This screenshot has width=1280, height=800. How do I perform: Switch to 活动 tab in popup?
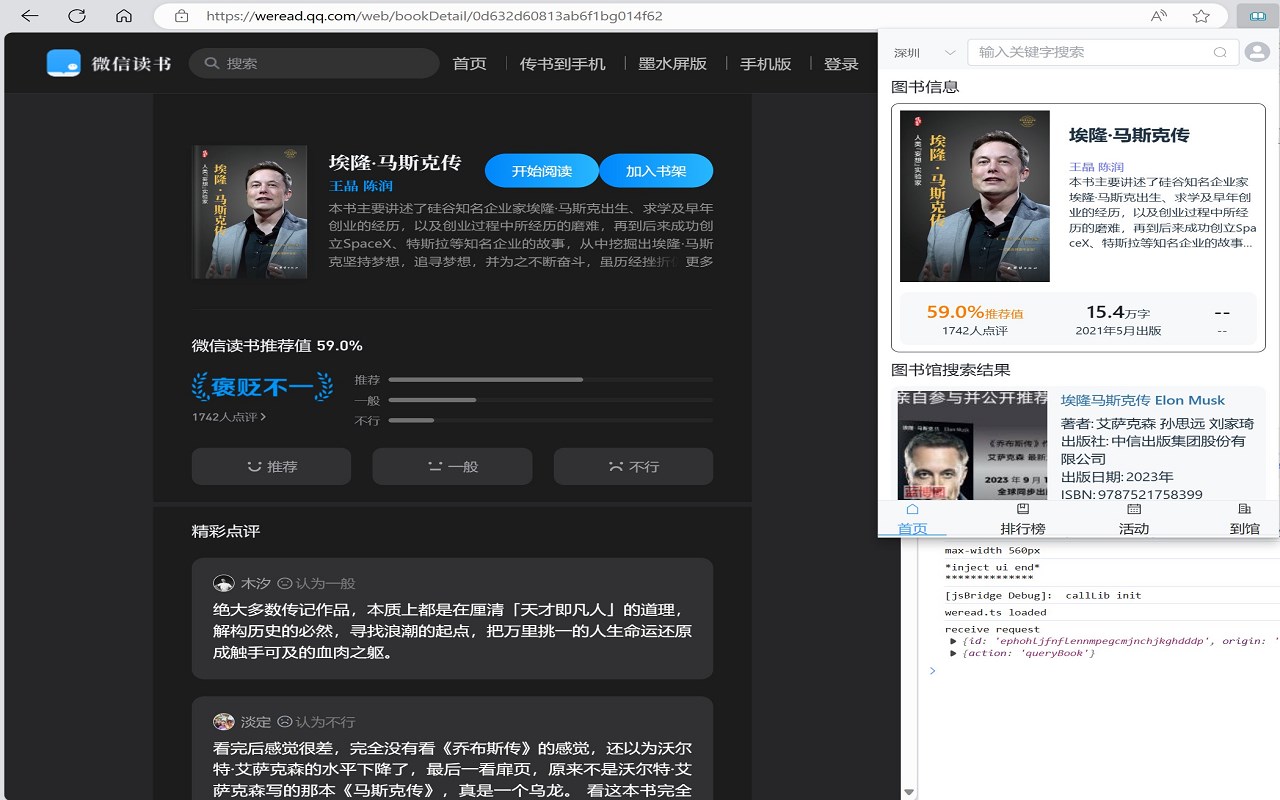pyautogui.click(x=1134, y=519)
